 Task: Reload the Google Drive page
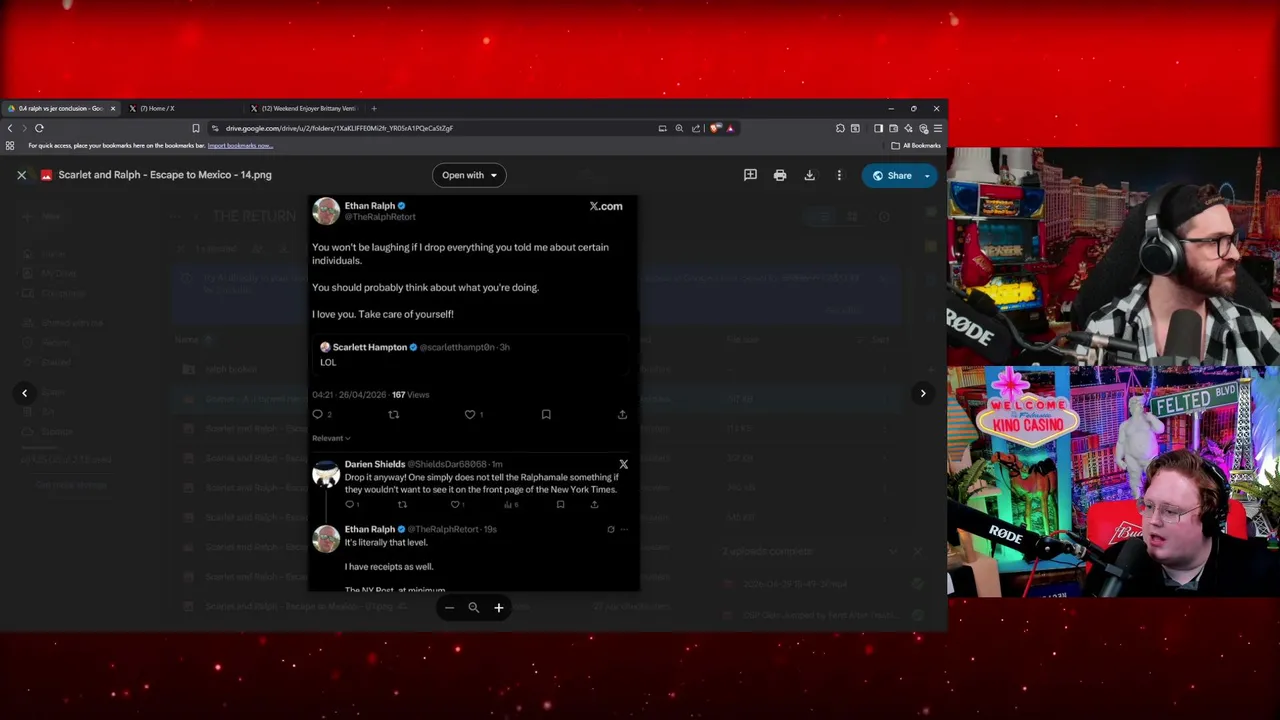(x=39, y=128)
